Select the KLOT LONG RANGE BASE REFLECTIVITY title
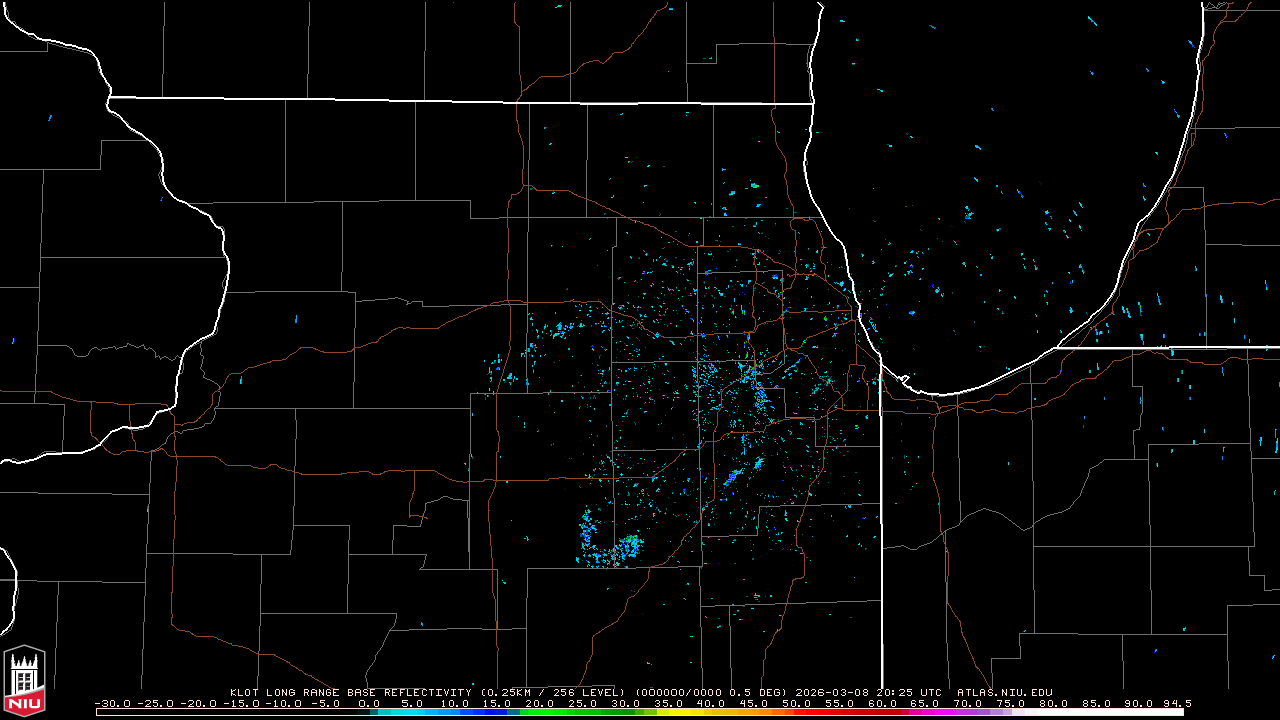Viewport: 1280px width, 720px height. coord(349,692)
